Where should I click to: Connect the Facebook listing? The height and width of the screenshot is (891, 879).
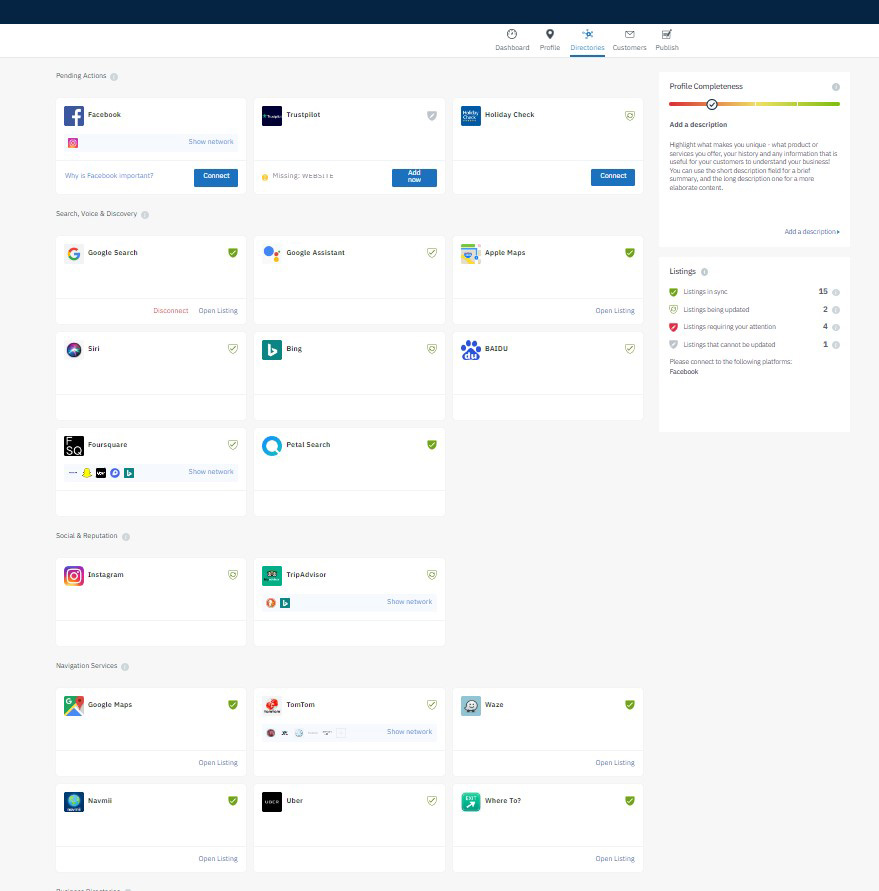coord(216,177)
